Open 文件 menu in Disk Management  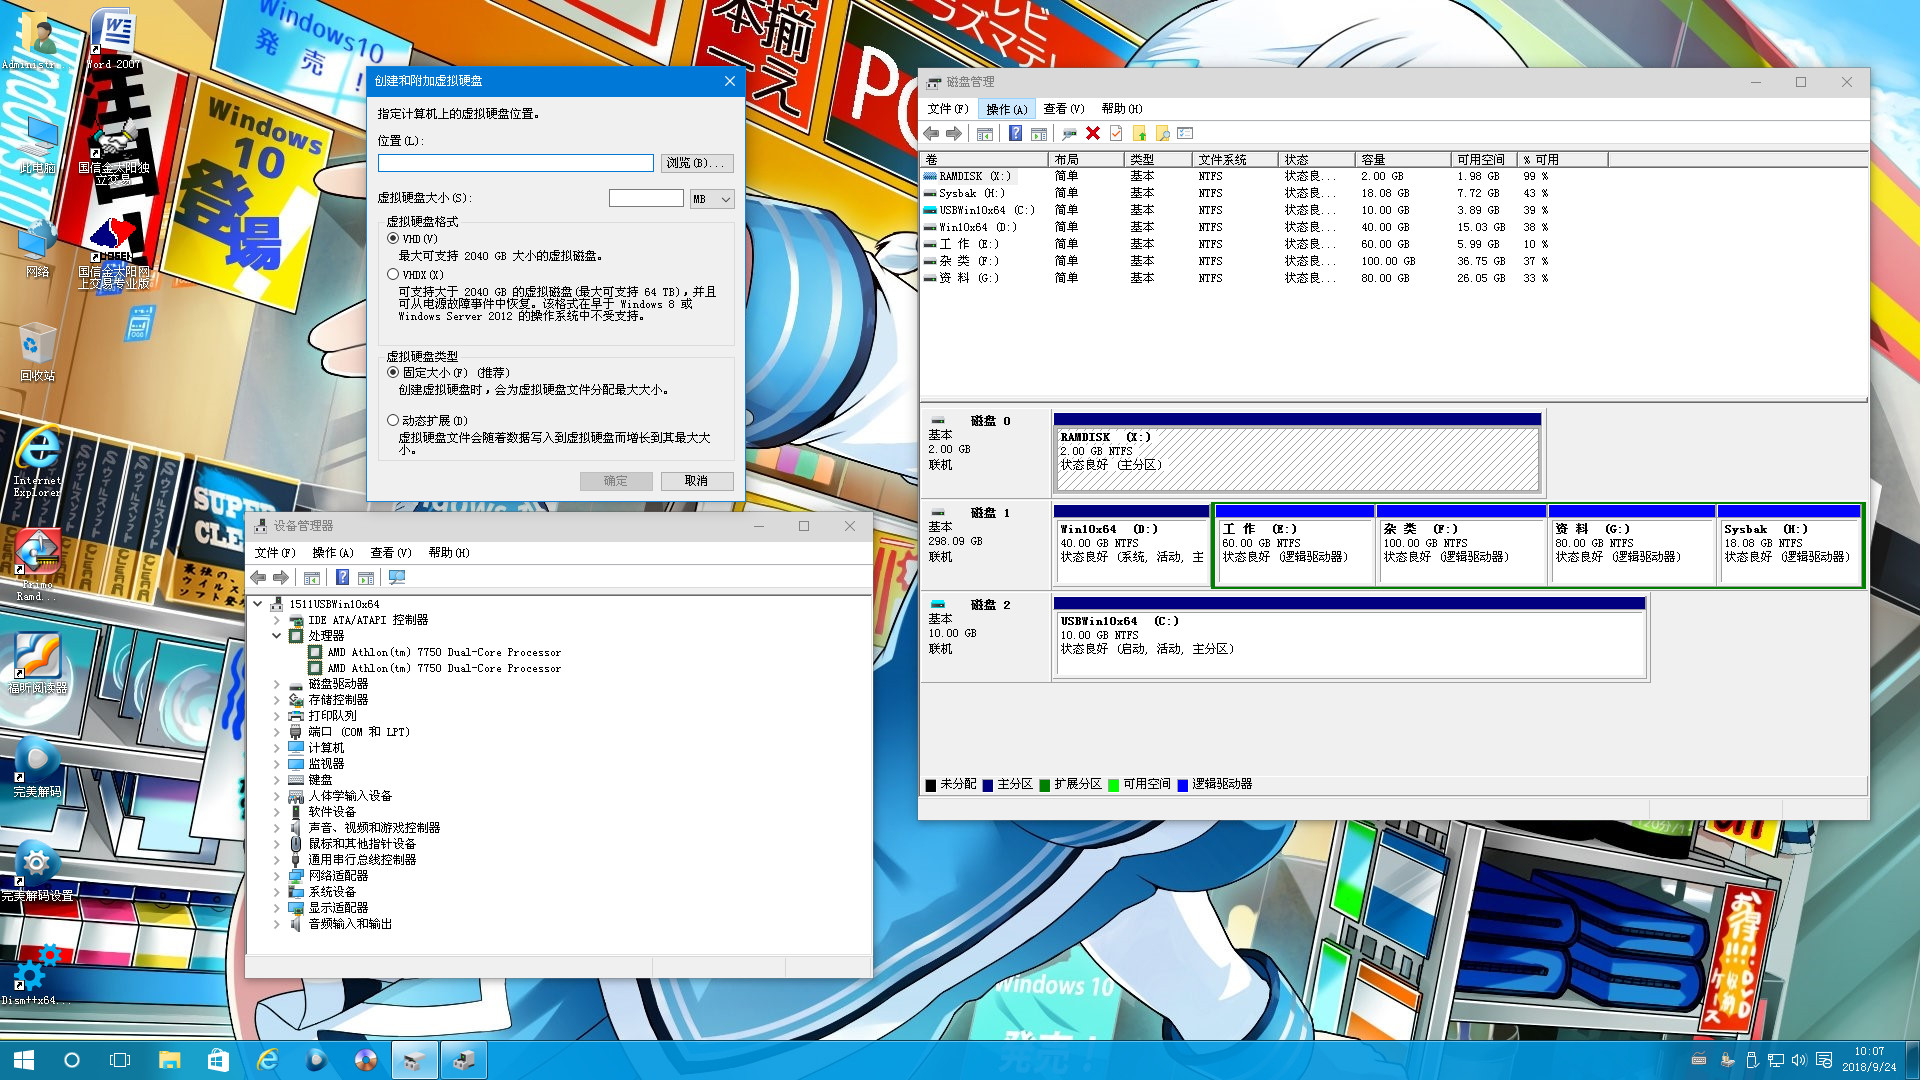point(947,109)
